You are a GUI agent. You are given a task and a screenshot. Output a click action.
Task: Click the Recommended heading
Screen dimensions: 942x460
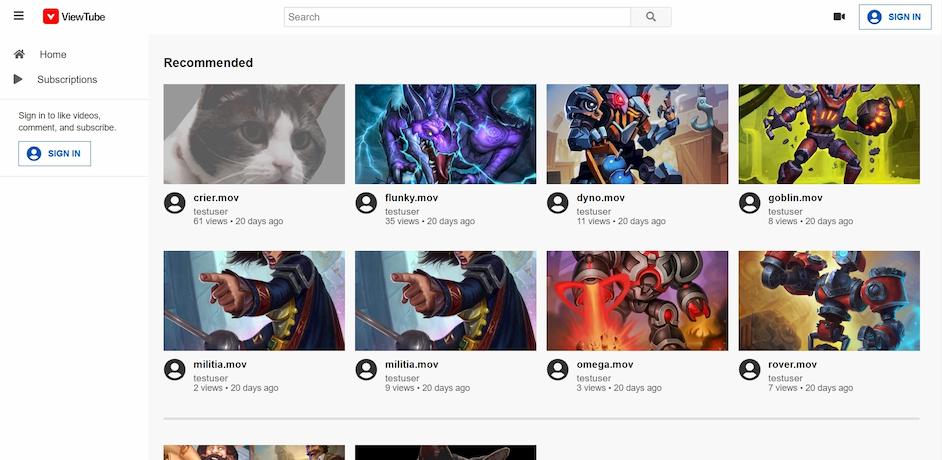coord(208,62)
